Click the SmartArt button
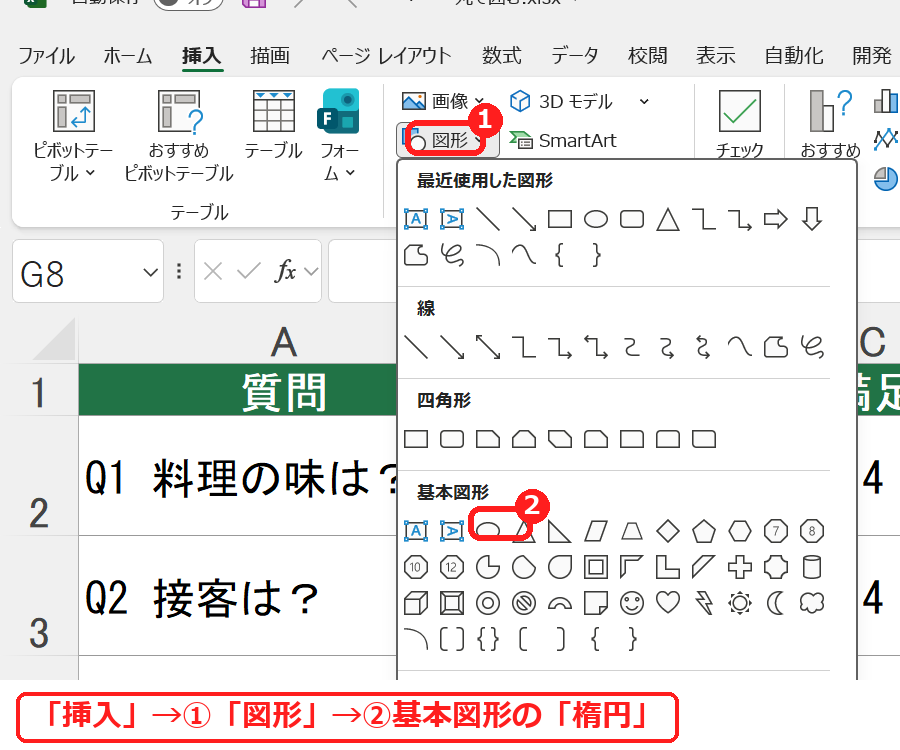The image size is (900, 750). tap(563, 141)
